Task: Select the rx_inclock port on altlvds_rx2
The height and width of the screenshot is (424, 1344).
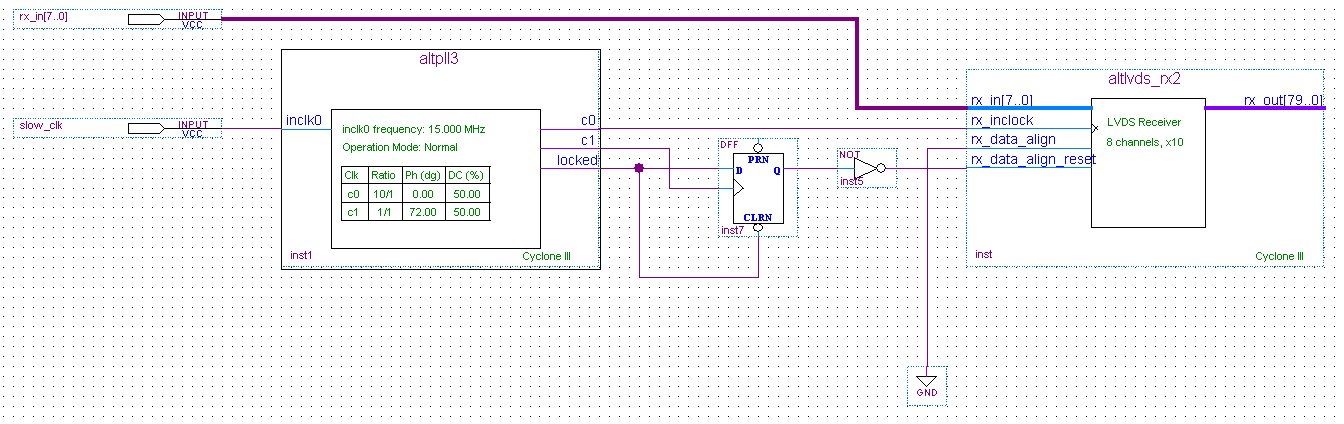Action: [1002, 120]
